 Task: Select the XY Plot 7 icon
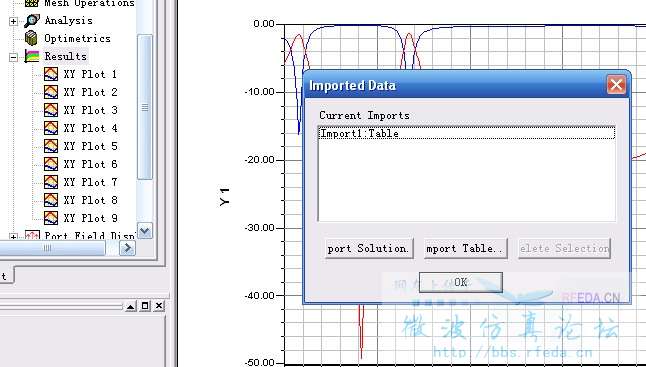(51, 182)
